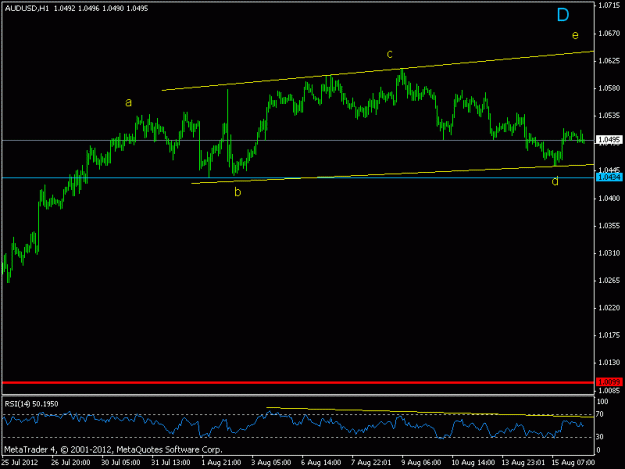
Task: Click the 1.0310 price scale value
Action: tap(609, 253)
